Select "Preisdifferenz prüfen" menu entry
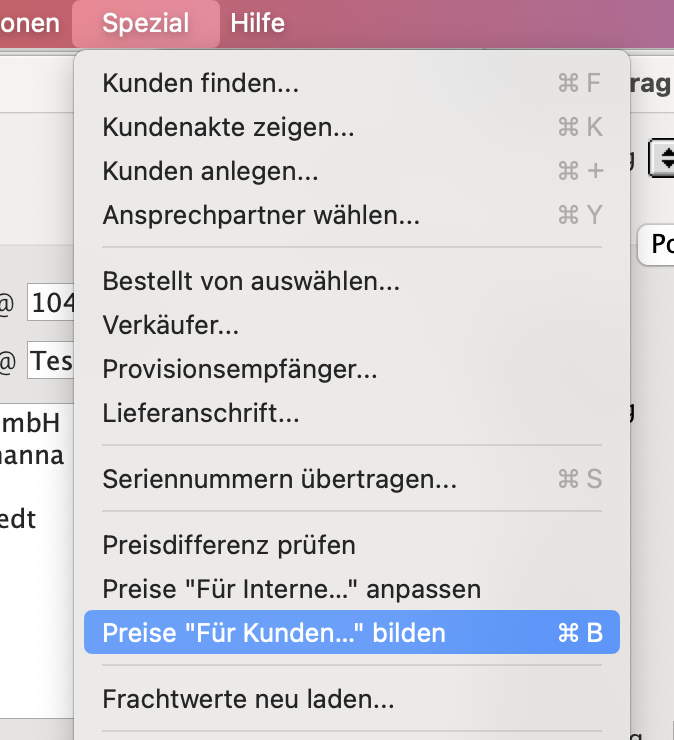This screenshot has width=674, height=740. point(229,545)
